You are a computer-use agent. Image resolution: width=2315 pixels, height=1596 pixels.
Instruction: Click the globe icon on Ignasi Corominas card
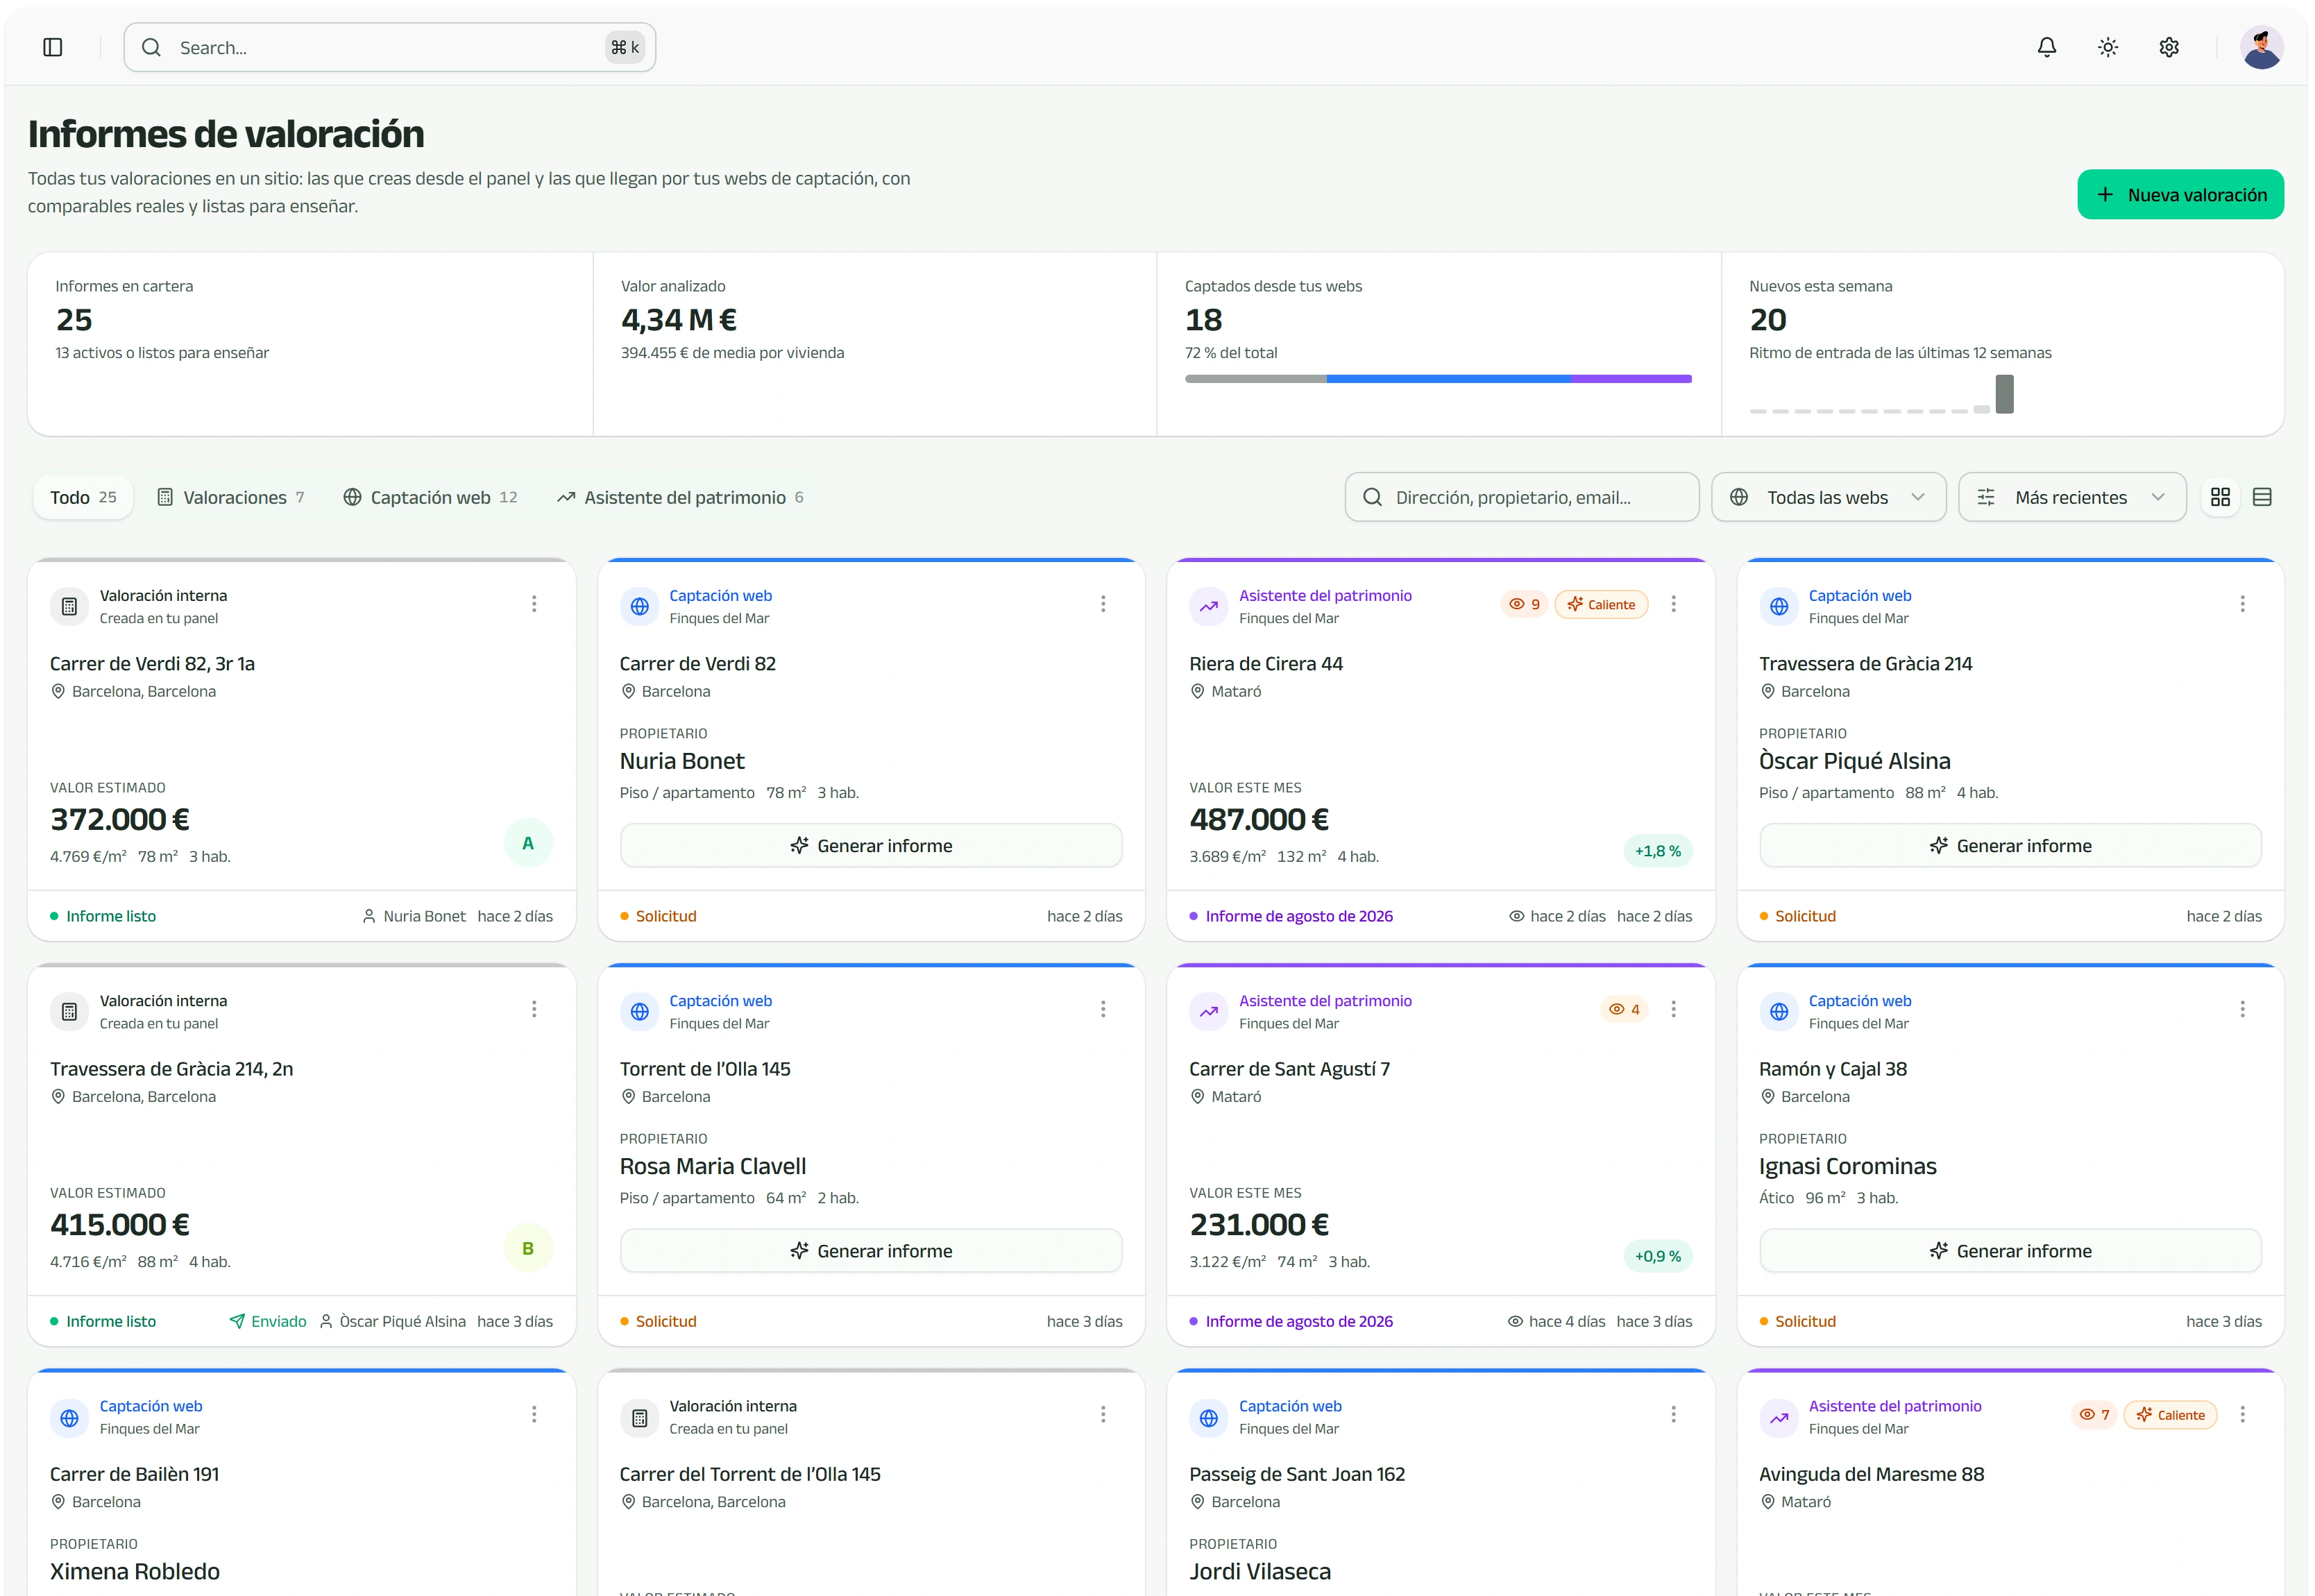tap(1778, 1011)
